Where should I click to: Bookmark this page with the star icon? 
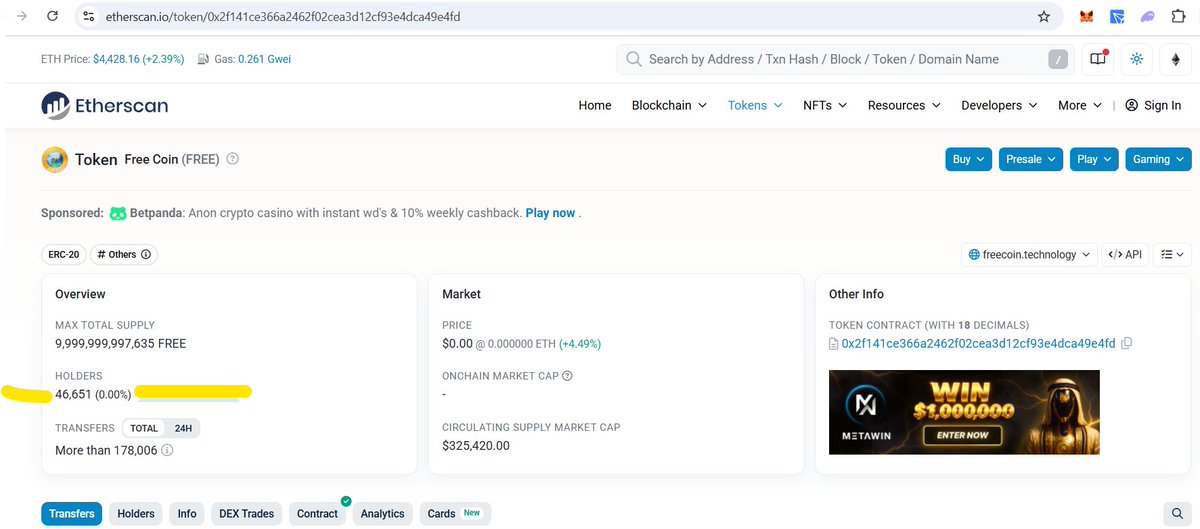pos(1044,17)
